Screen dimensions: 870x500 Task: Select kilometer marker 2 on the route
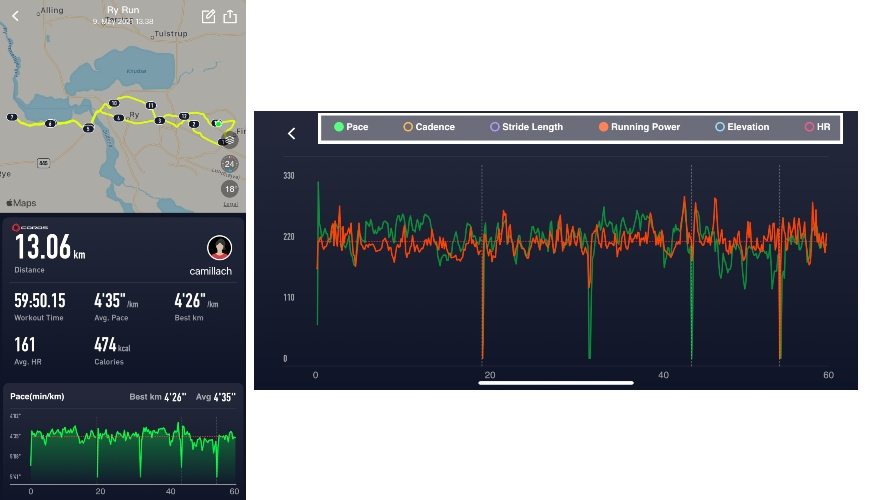(x=194, y=124)
